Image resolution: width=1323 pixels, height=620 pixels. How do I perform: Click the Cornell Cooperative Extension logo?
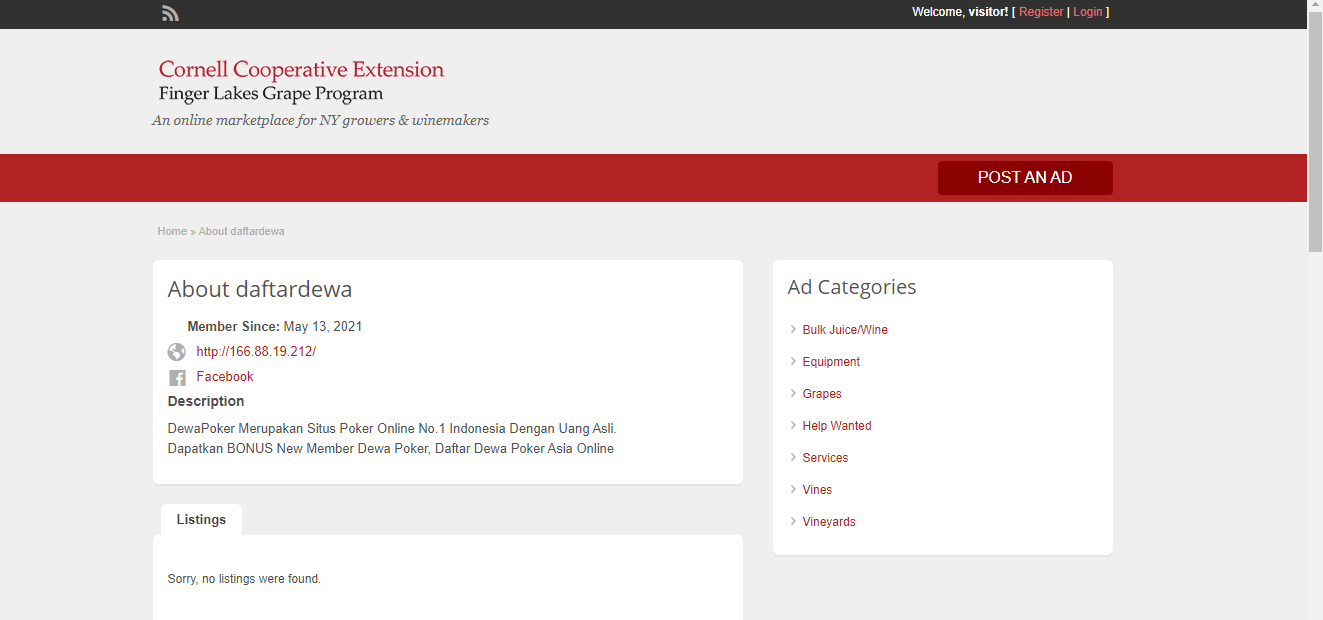[301, 81]
